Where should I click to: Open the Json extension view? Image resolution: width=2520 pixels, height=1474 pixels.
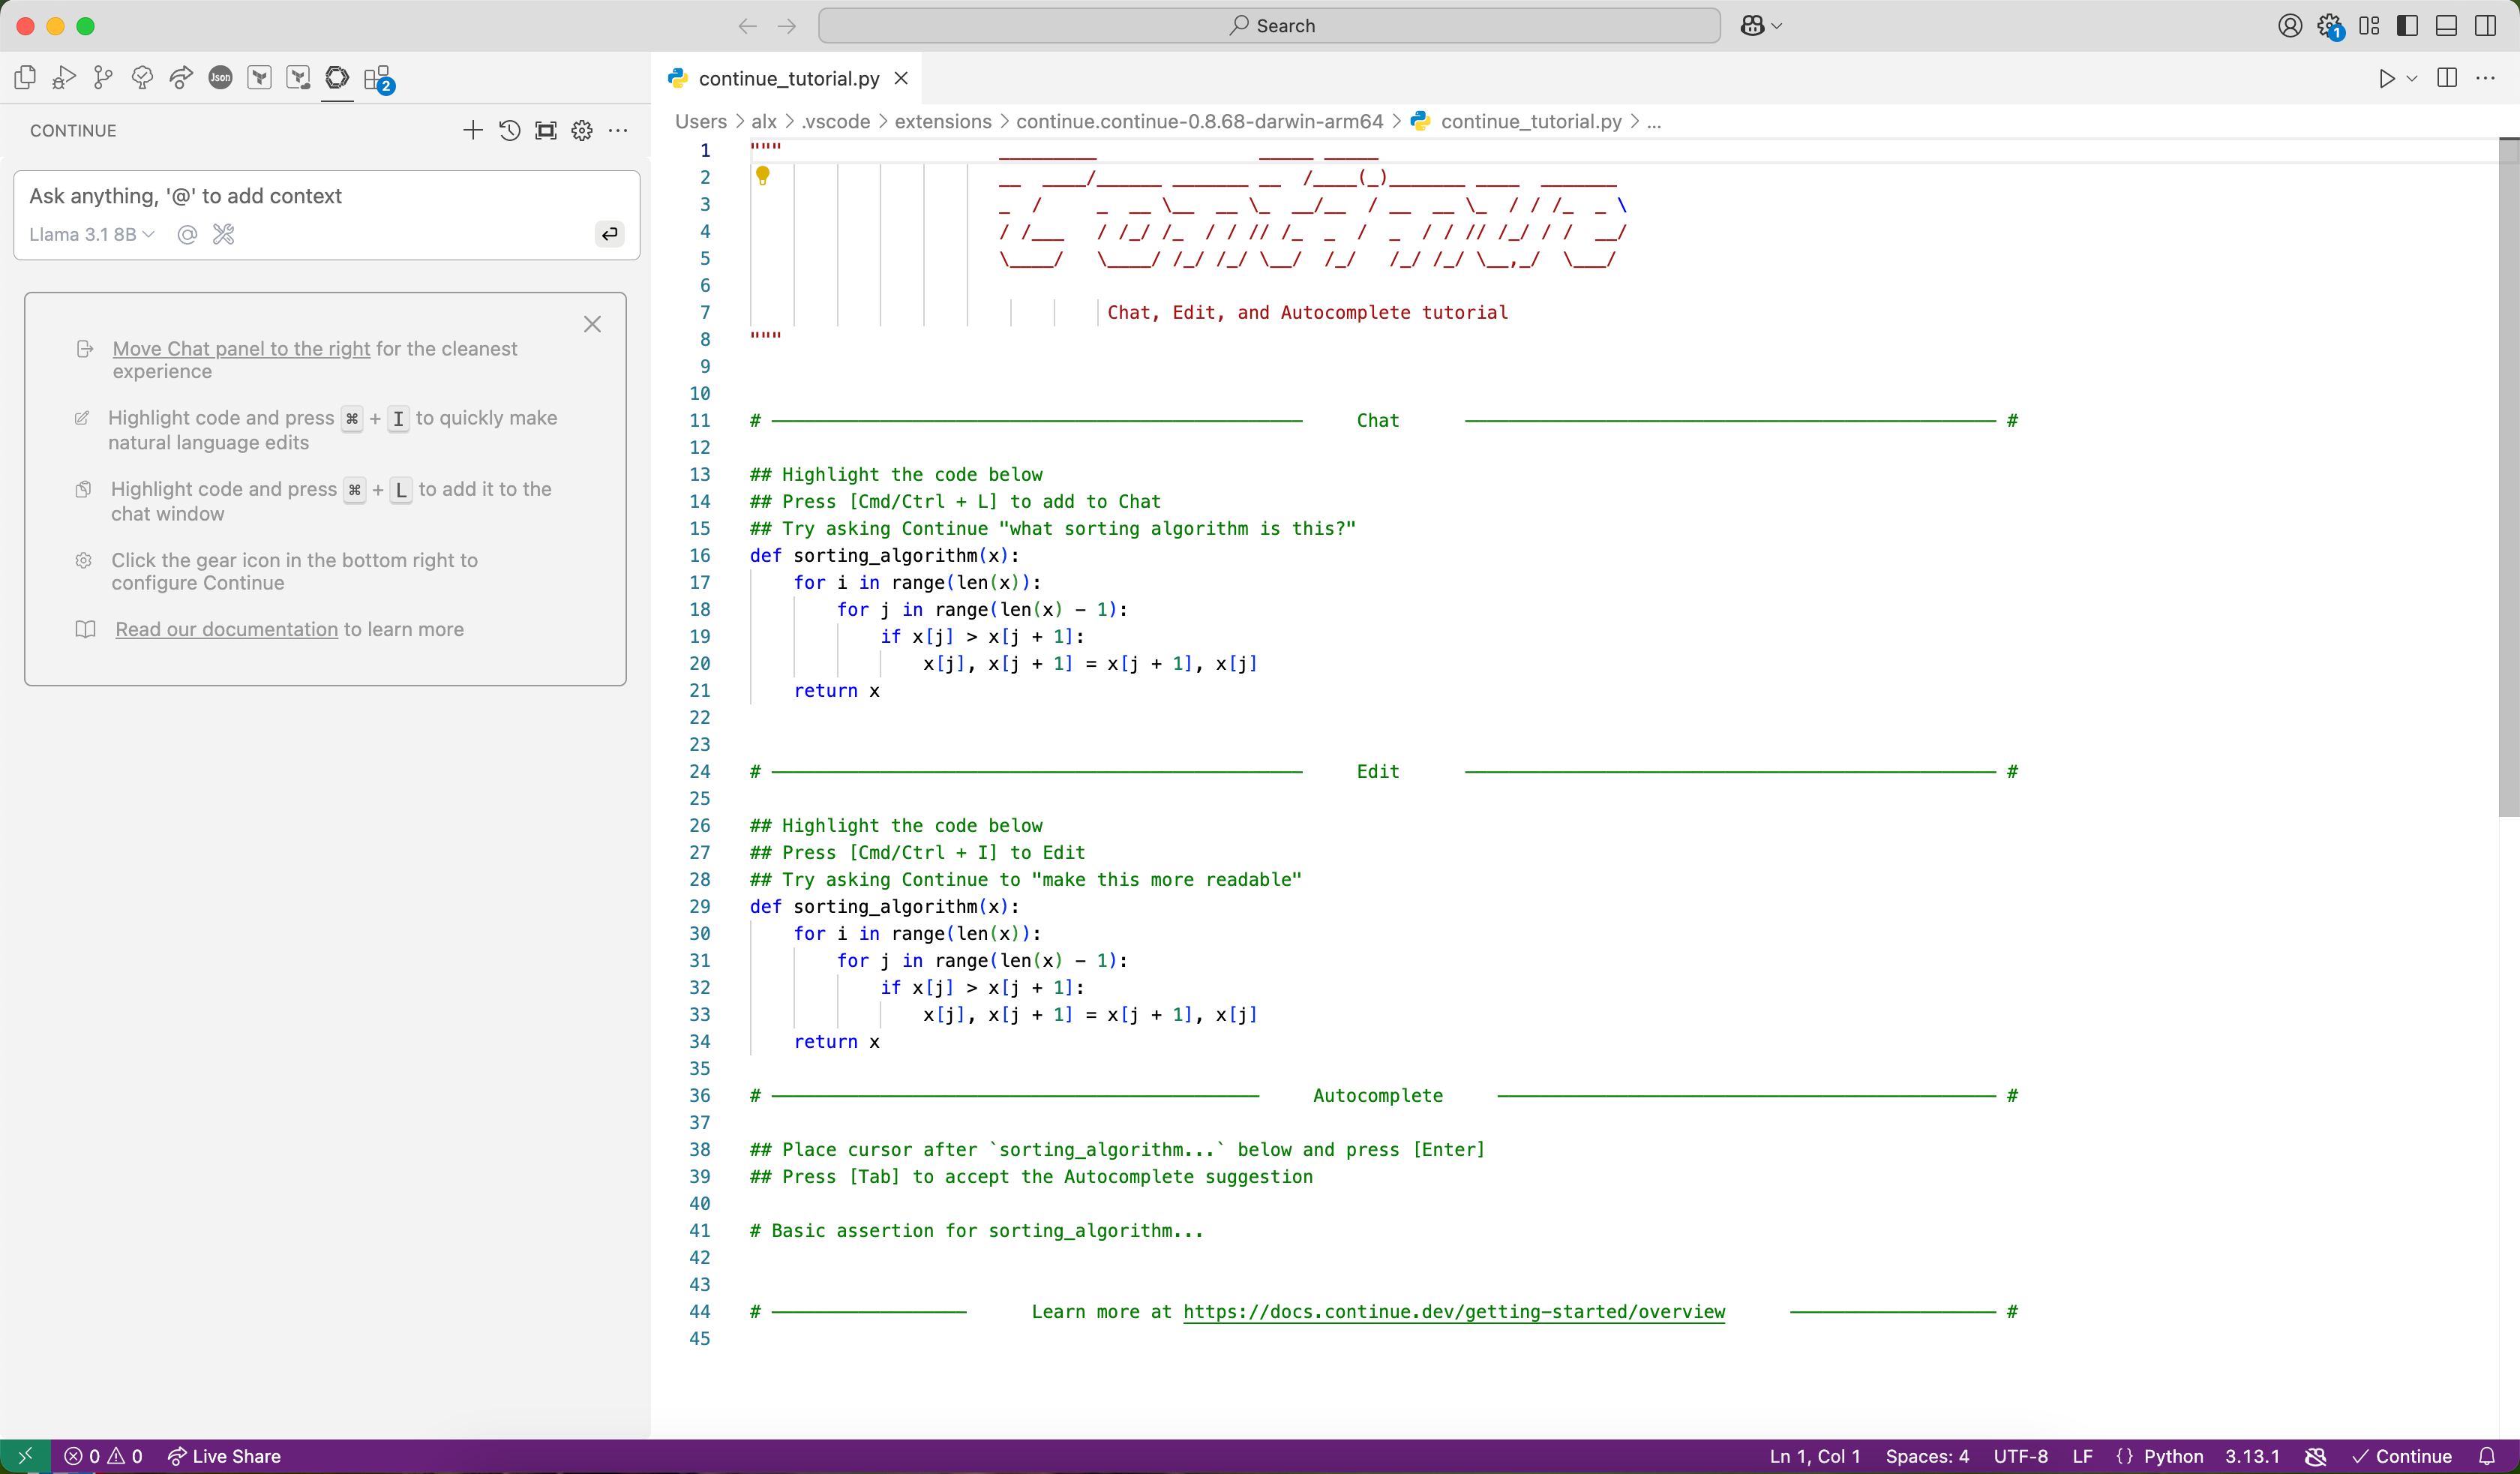coord(220,78)
